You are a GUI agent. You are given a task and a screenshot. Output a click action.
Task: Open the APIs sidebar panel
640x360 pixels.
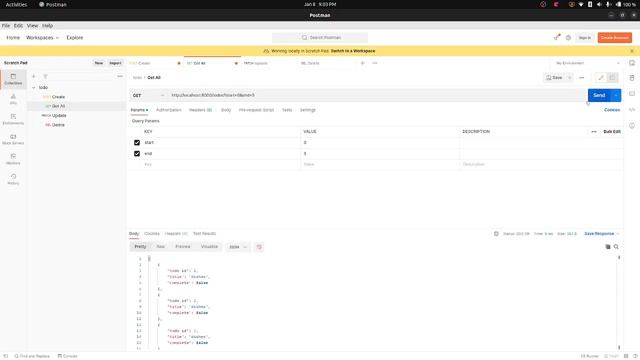pyautogui.click(x=13, y=99)
